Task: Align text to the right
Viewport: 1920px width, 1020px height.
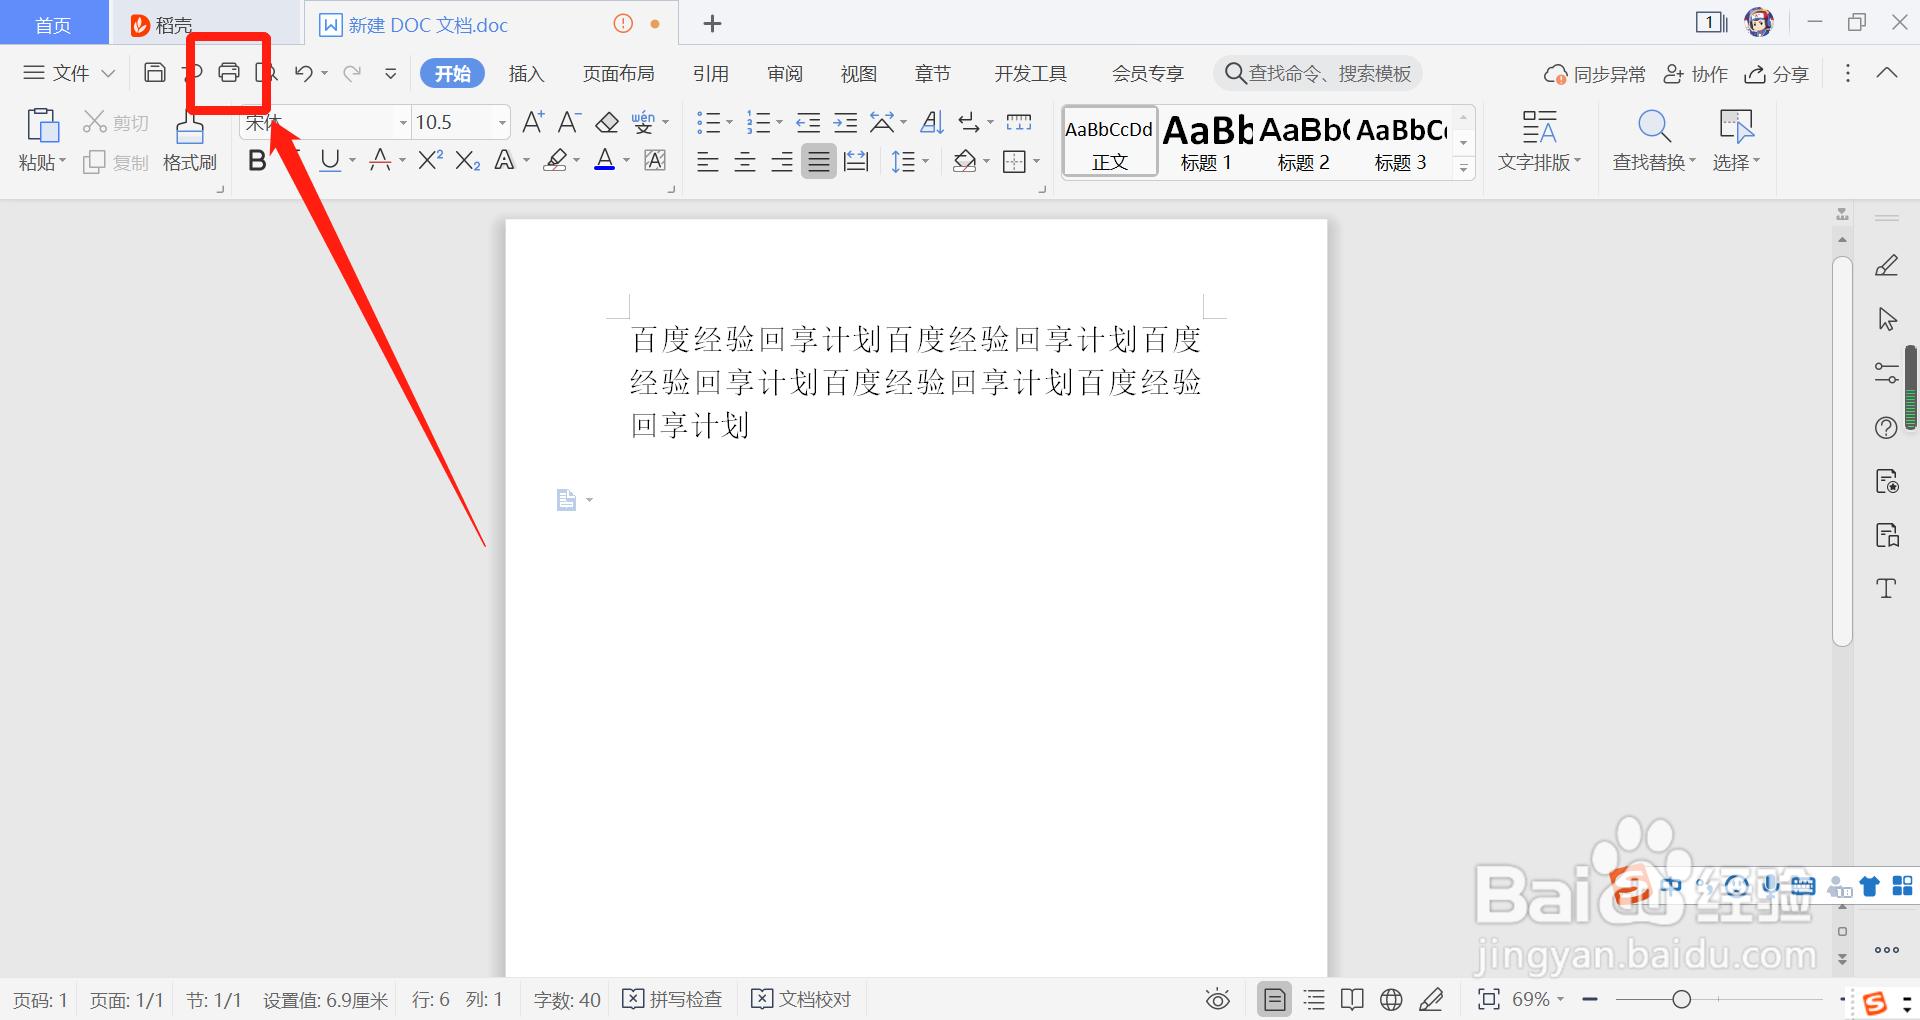Action: click(782, 161)
